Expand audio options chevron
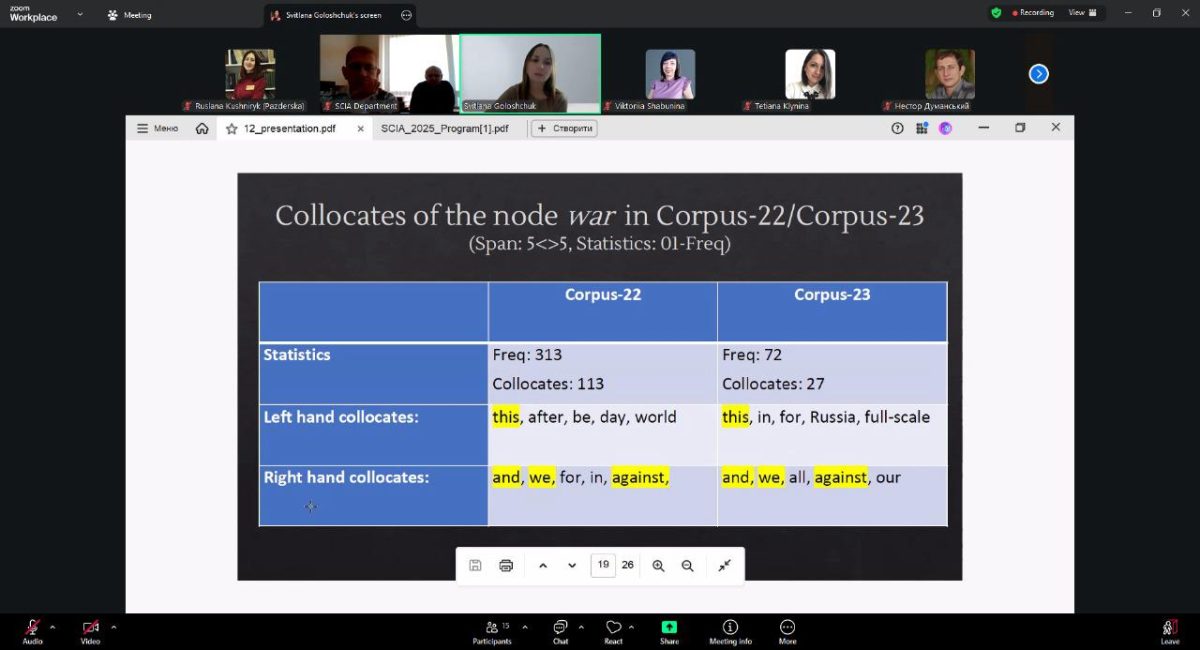Image resolution: width=1200 pixels, height=650 pixels. (x=53, y=628)
